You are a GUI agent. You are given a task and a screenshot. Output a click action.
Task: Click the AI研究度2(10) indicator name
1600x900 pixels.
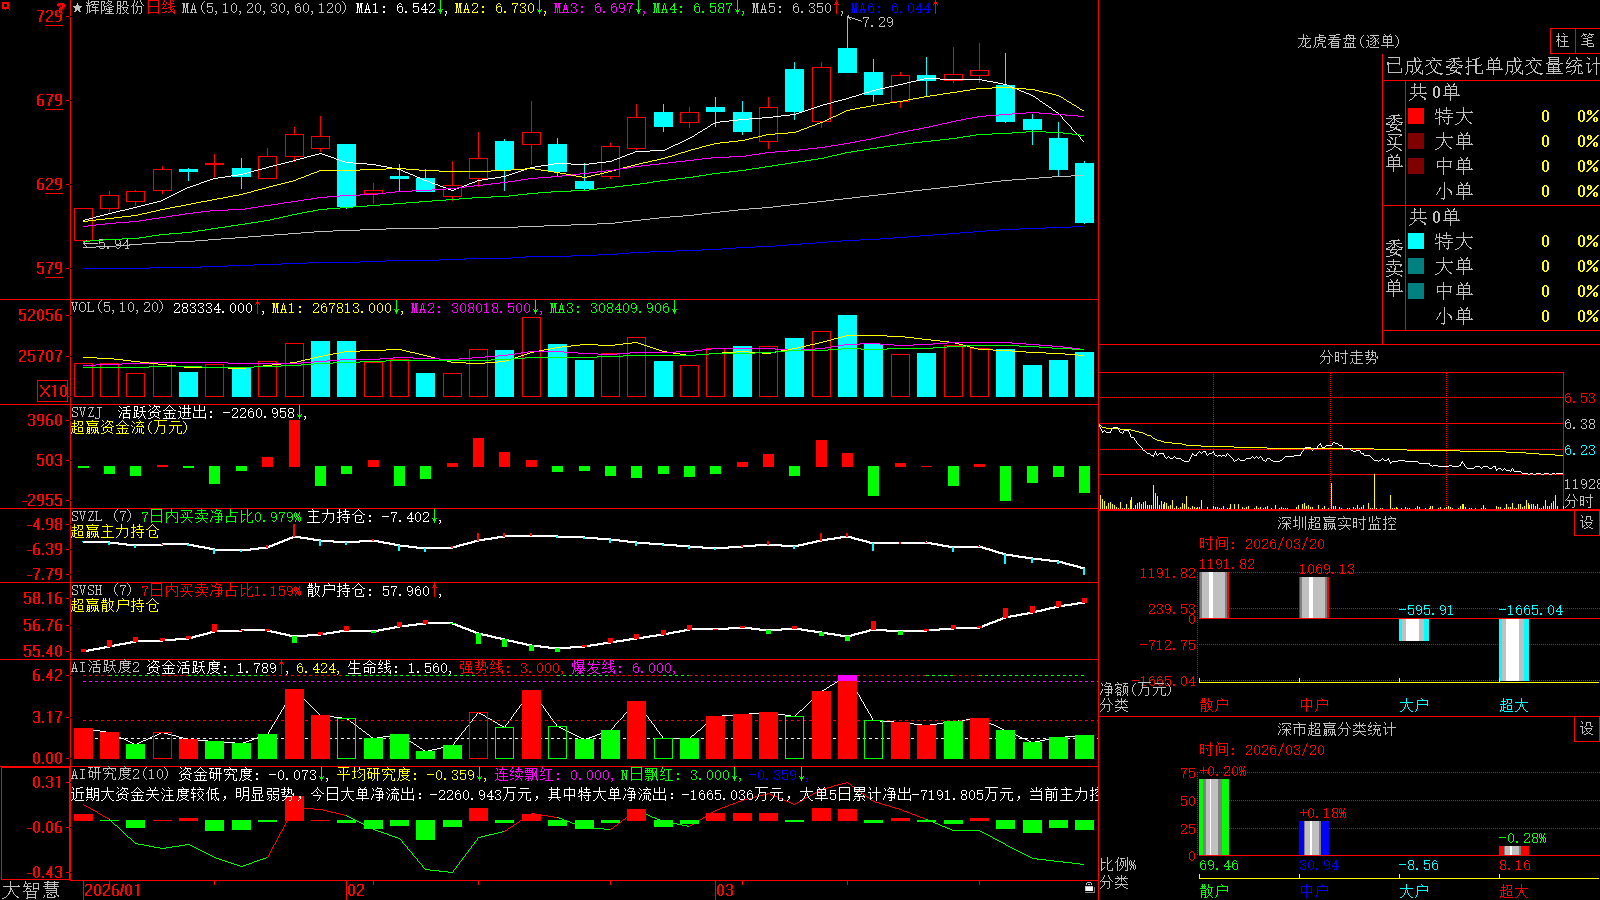point(120,774)
